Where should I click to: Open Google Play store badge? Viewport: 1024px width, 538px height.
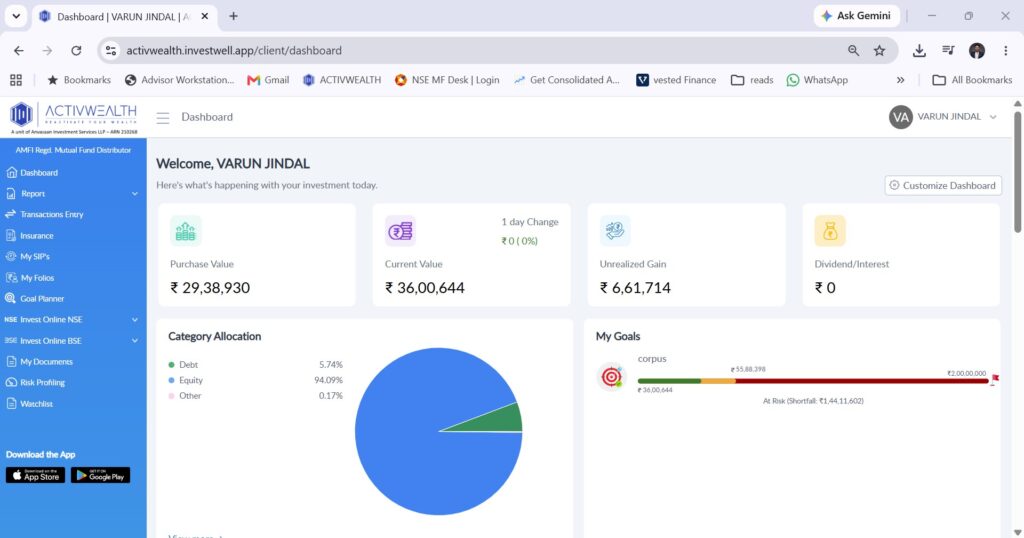pos(101,475)
